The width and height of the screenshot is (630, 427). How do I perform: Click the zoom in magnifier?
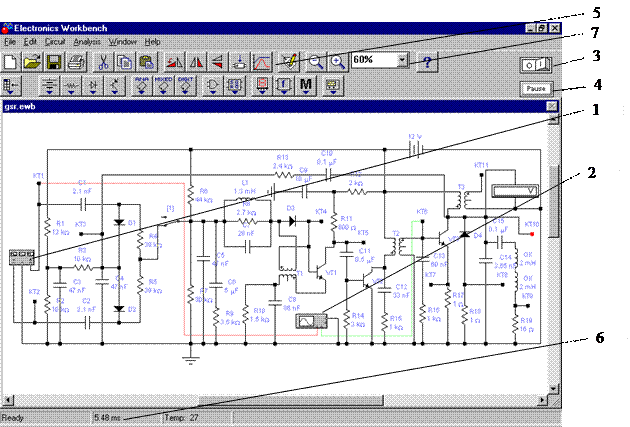(337, 62)
